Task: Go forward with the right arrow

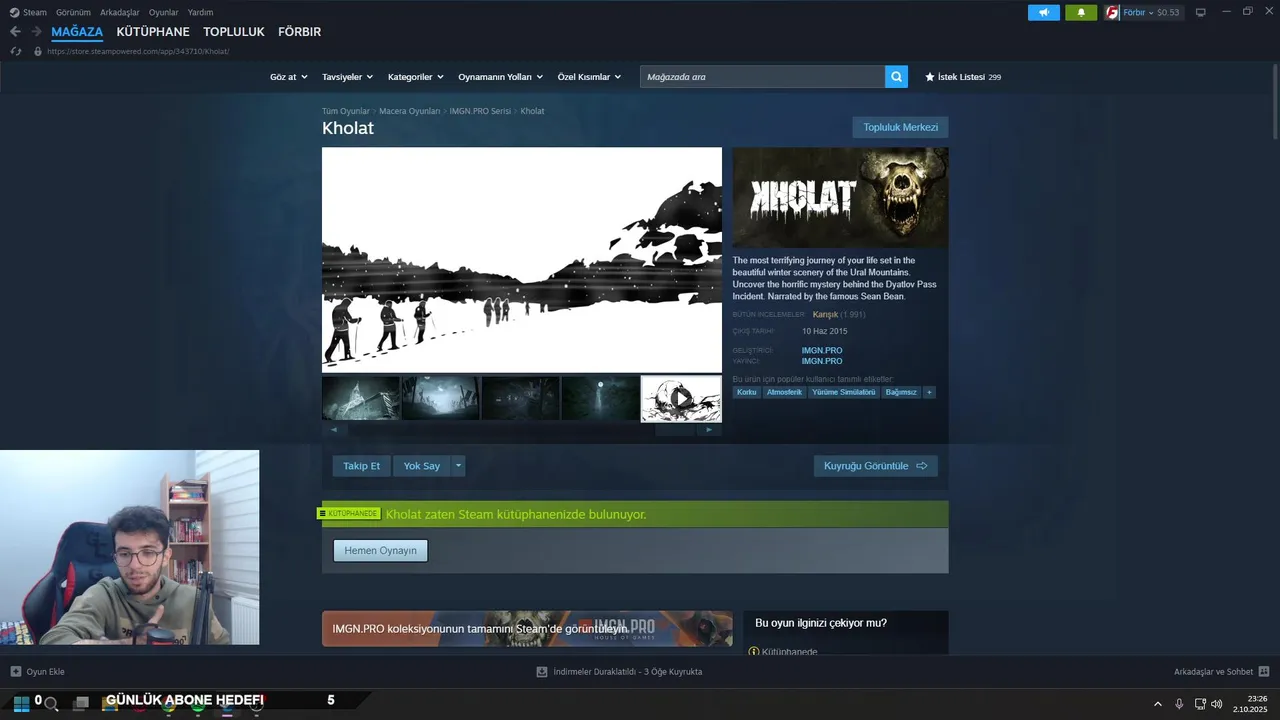Action: tap(36, 32)
